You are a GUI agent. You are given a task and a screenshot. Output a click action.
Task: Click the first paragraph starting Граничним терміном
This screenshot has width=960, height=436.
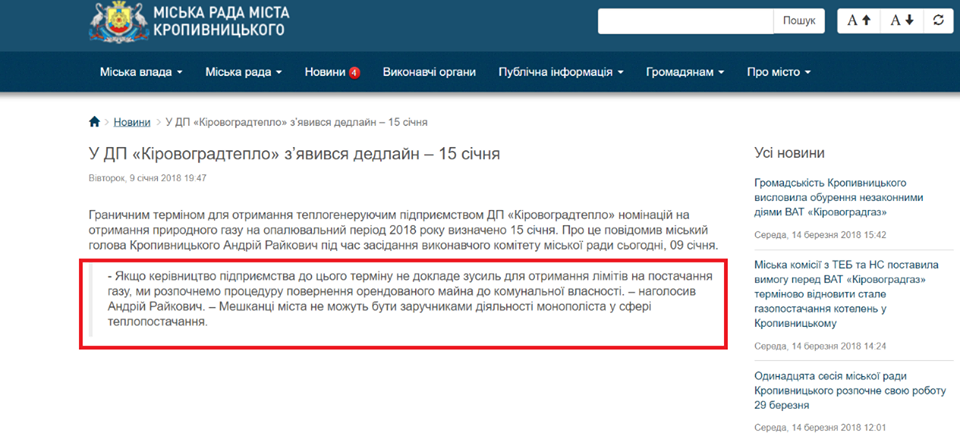tap(403, 231)
